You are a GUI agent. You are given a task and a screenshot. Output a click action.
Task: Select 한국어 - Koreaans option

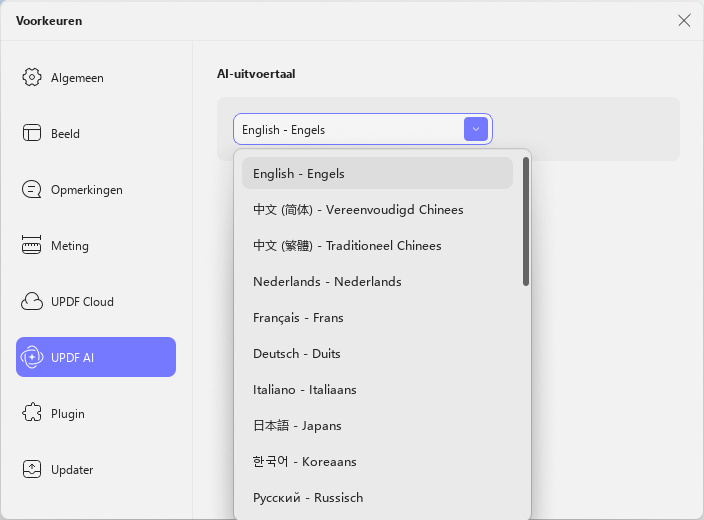pyautogui.click(x=377, y=461)
